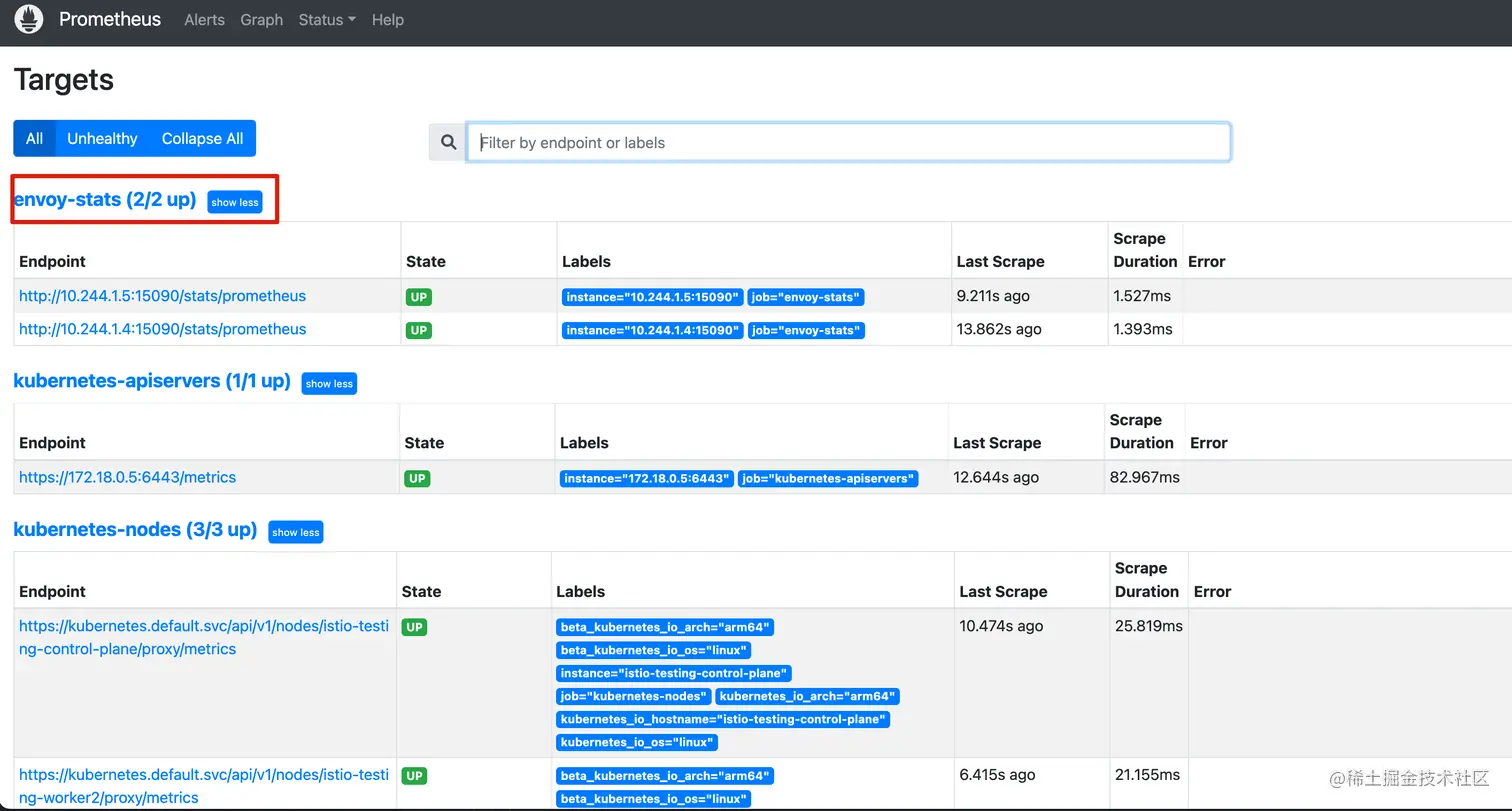1512x811 pixels.
Task: Click the UP badge for 10.244.1.4:15090
Action: coord(419,330)
